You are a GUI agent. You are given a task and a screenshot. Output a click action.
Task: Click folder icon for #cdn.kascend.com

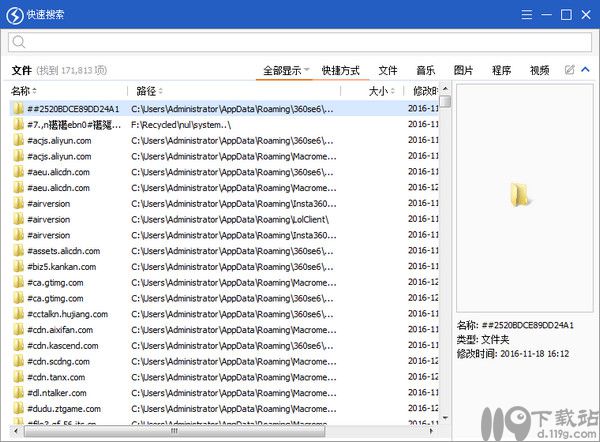(18, 346)
